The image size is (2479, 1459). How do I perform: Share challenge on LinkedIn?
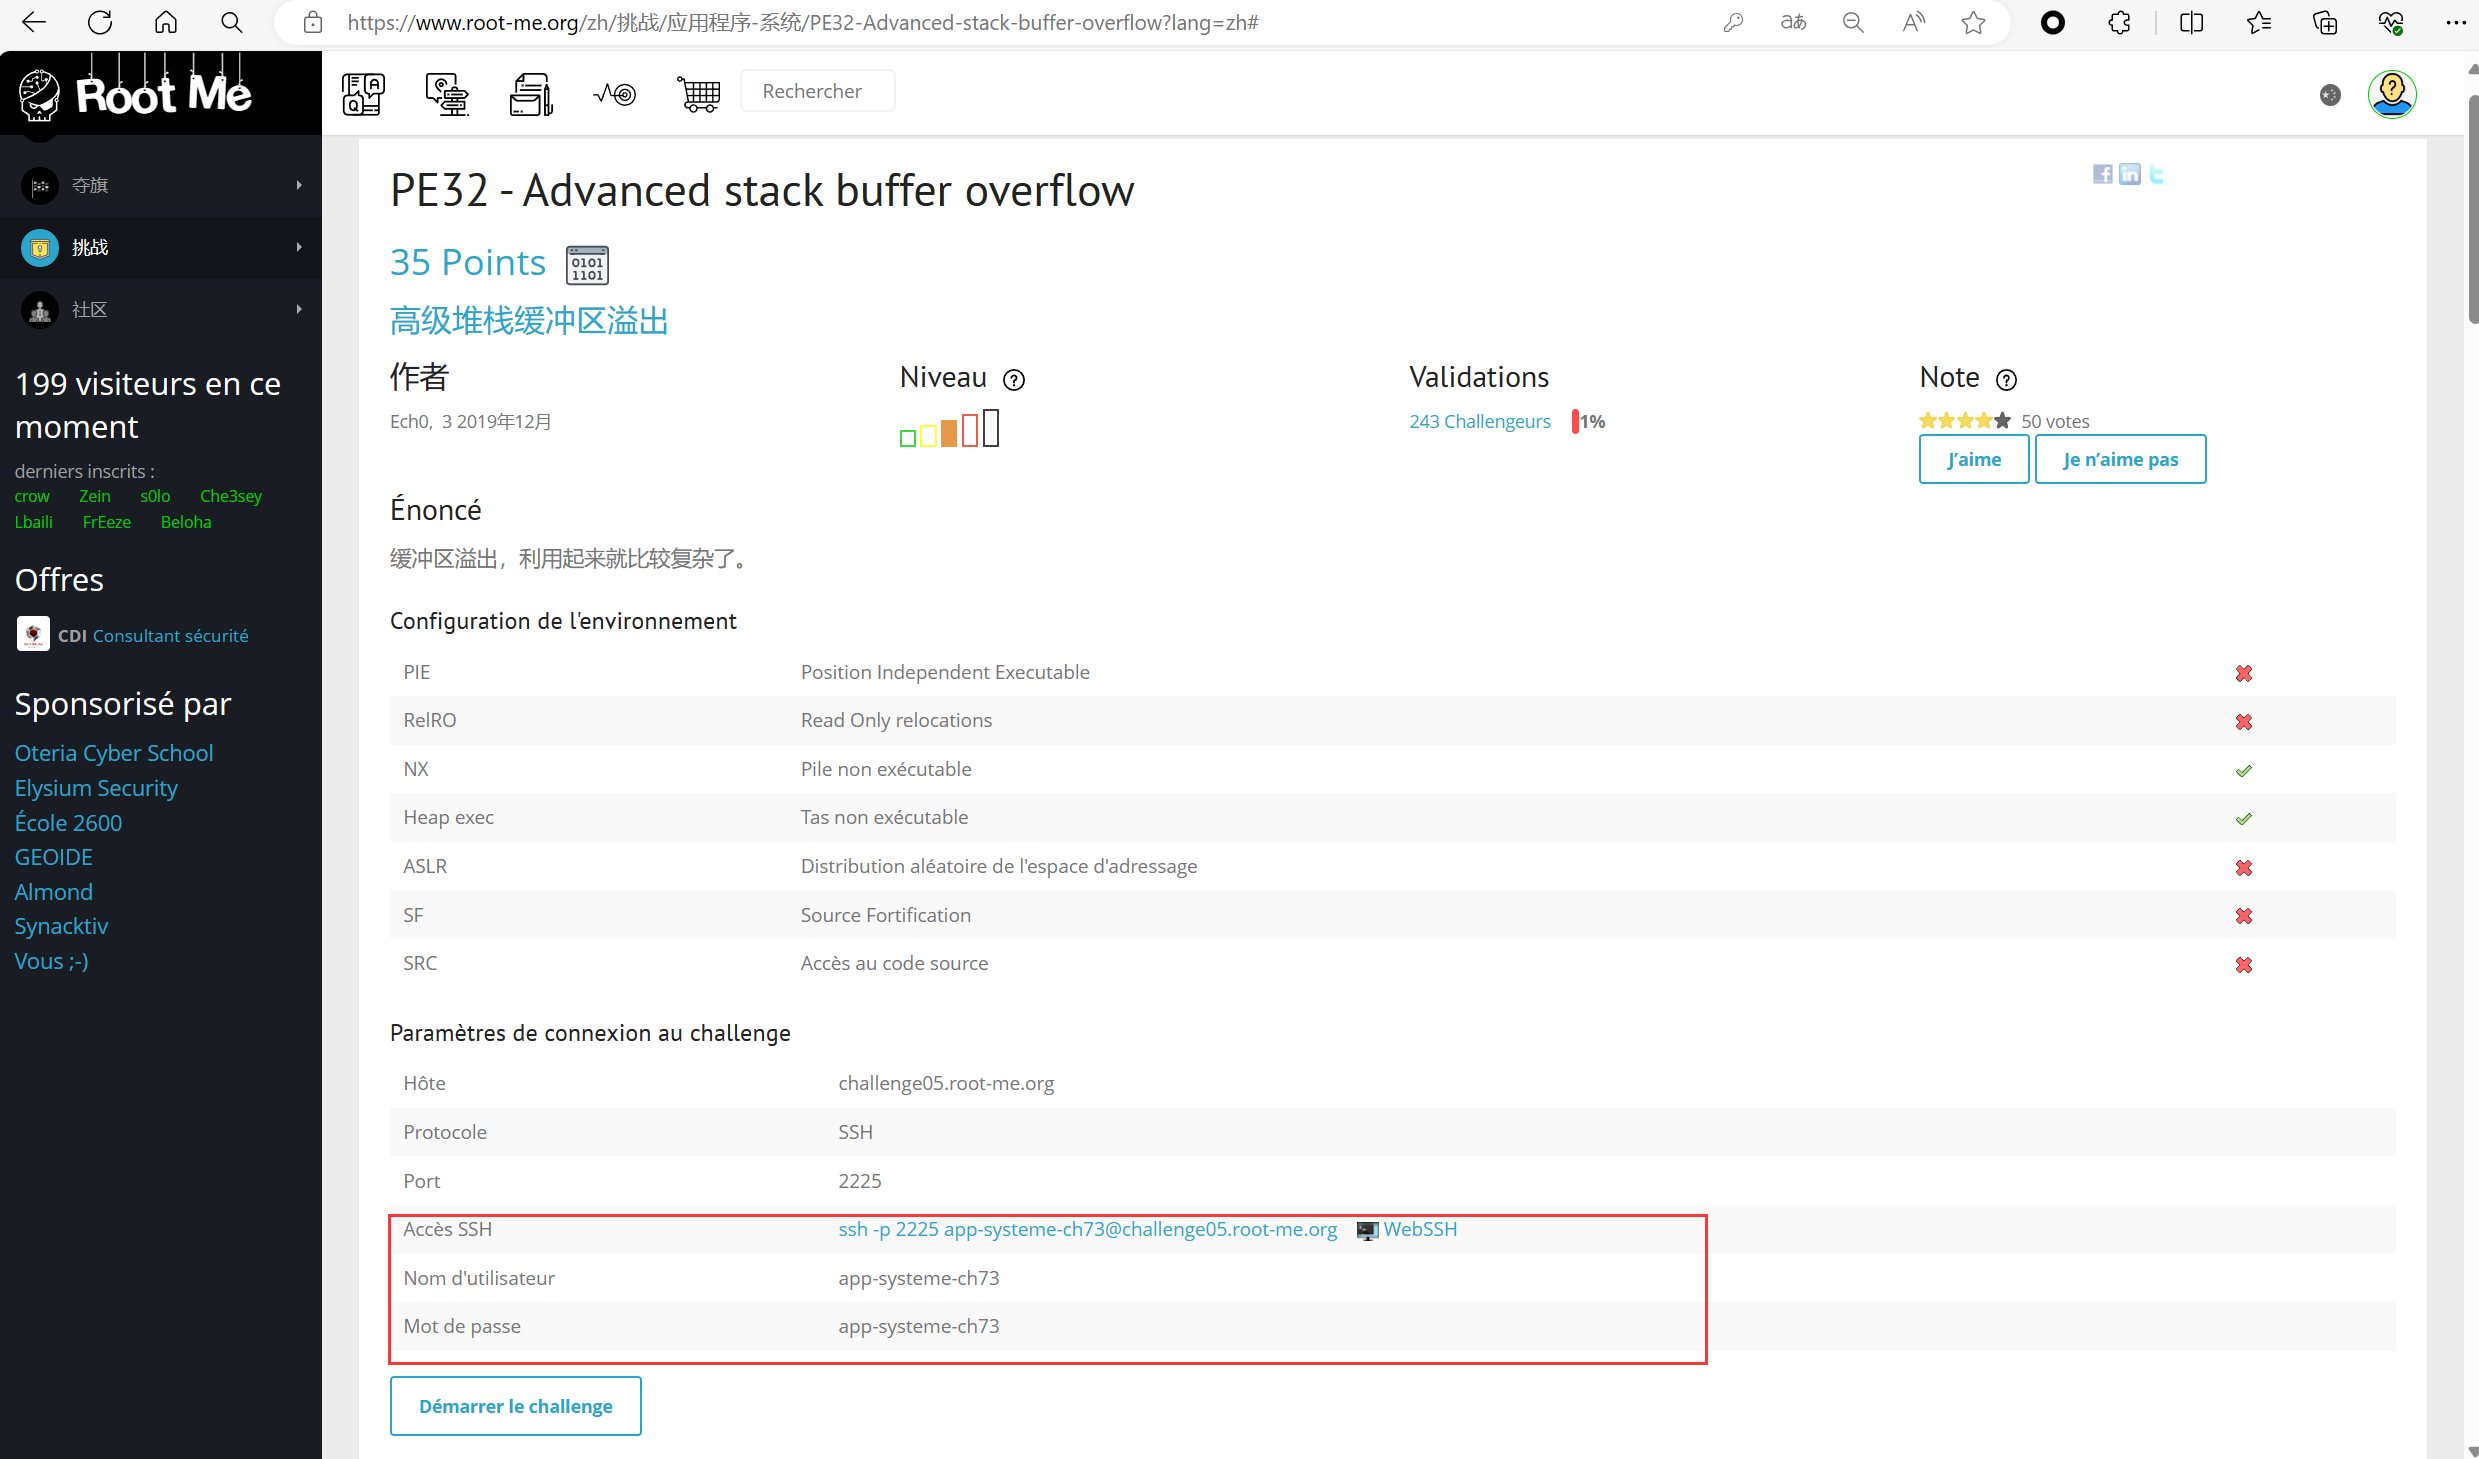pyautogui.click(x=2130, y=174)
